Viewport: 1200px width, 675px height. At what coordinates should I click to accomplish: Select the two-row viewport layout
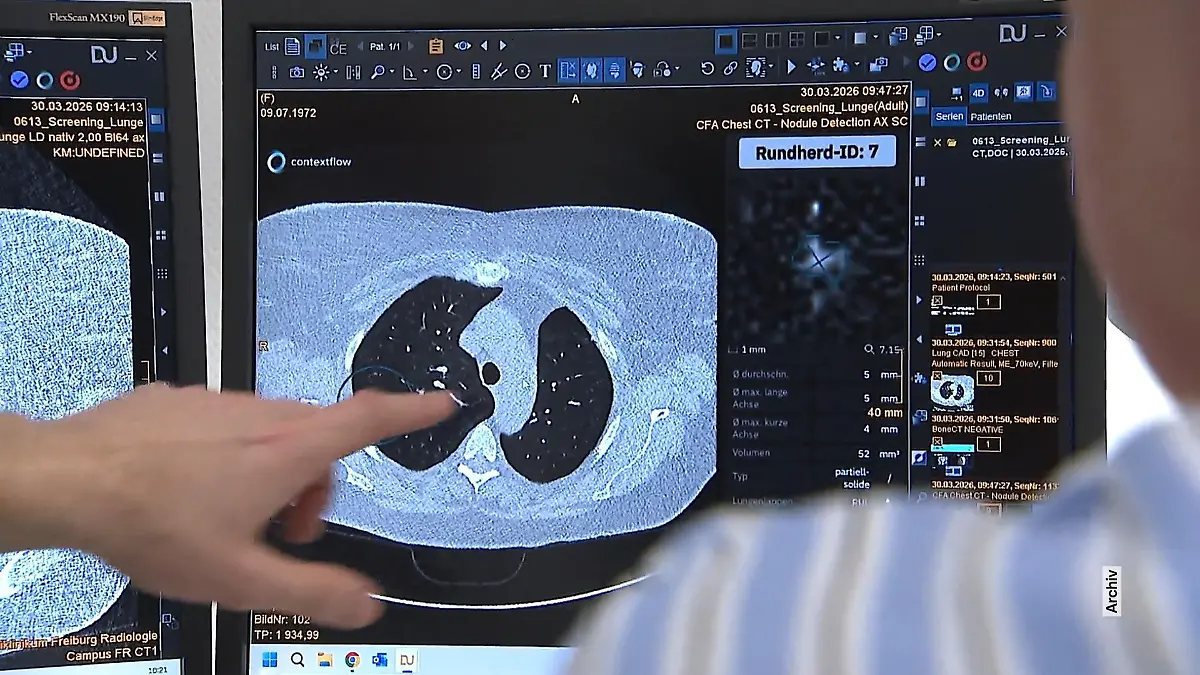[x=750, y=40]
